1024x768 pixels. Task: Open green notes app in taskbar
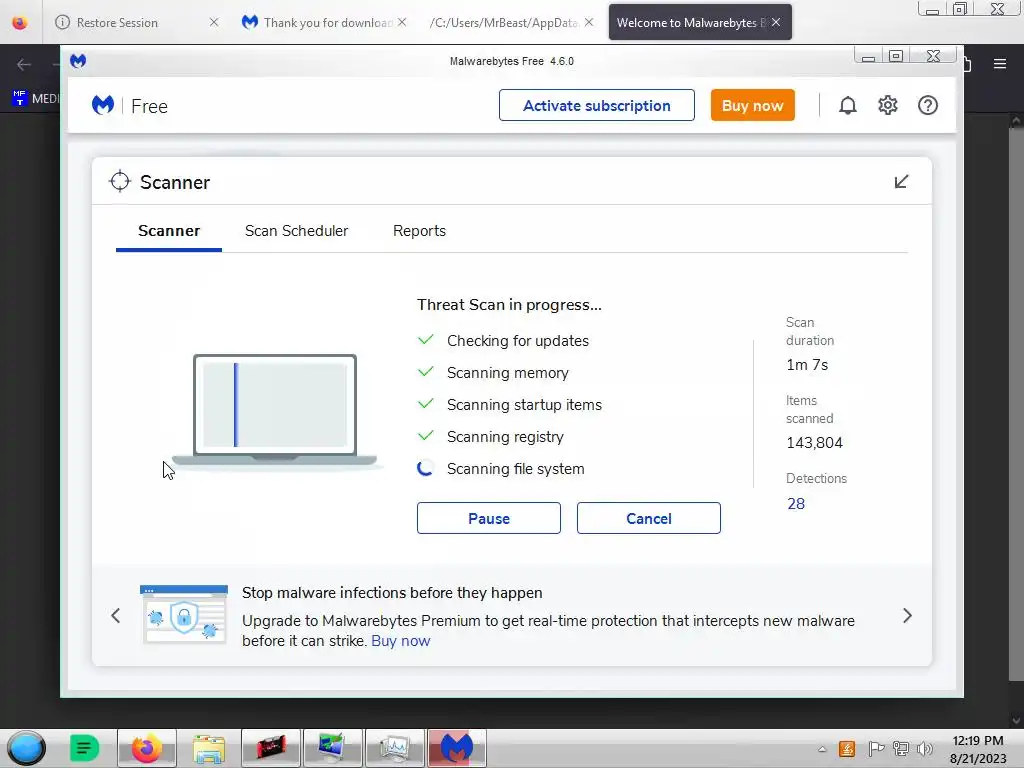coord(84,748)
